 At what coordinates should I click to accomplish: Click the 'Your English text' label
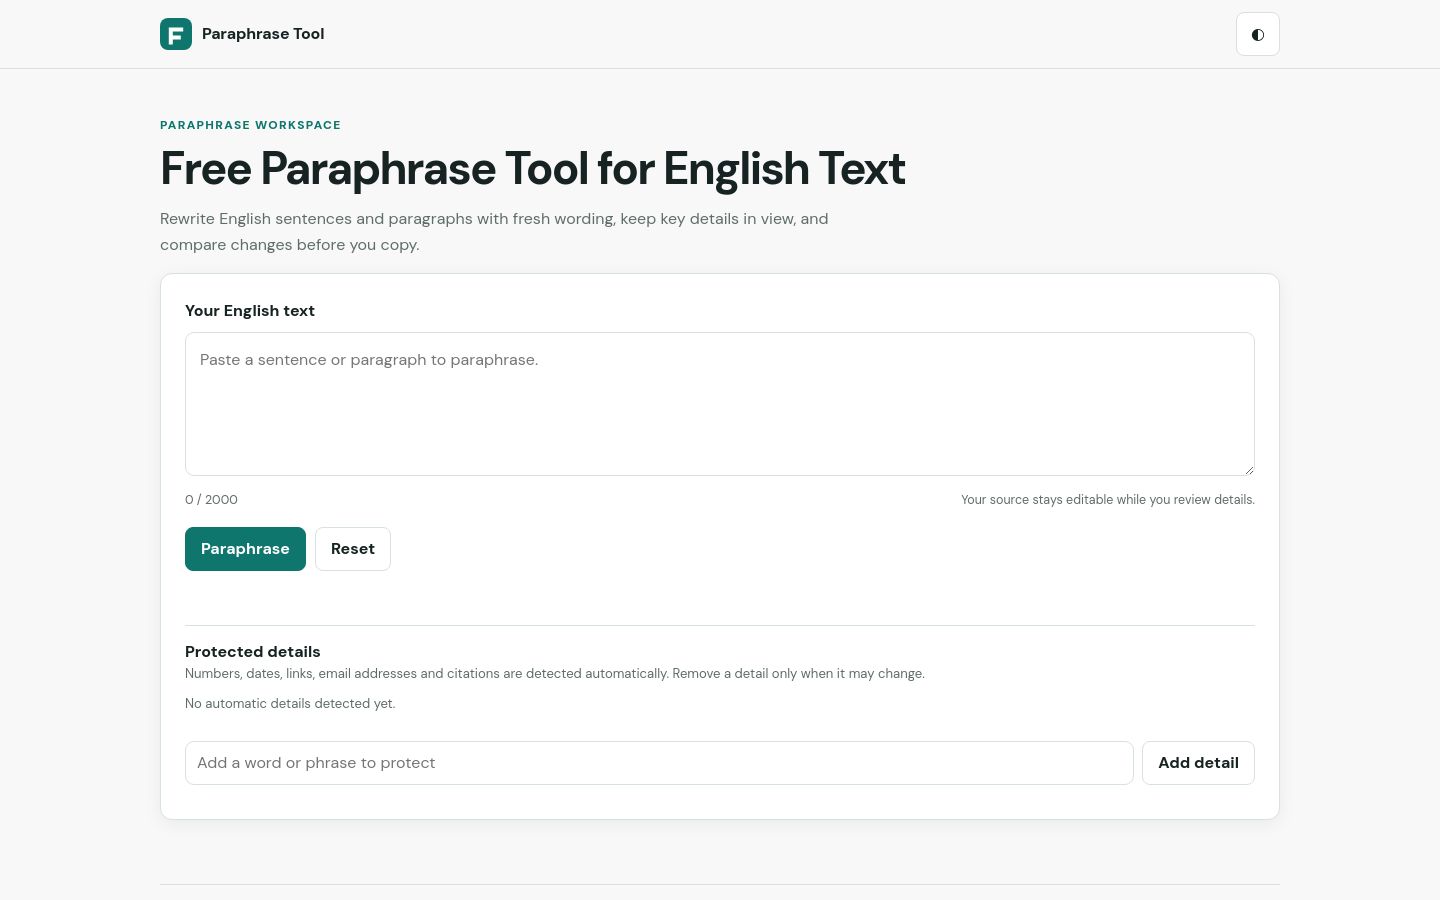250,311
